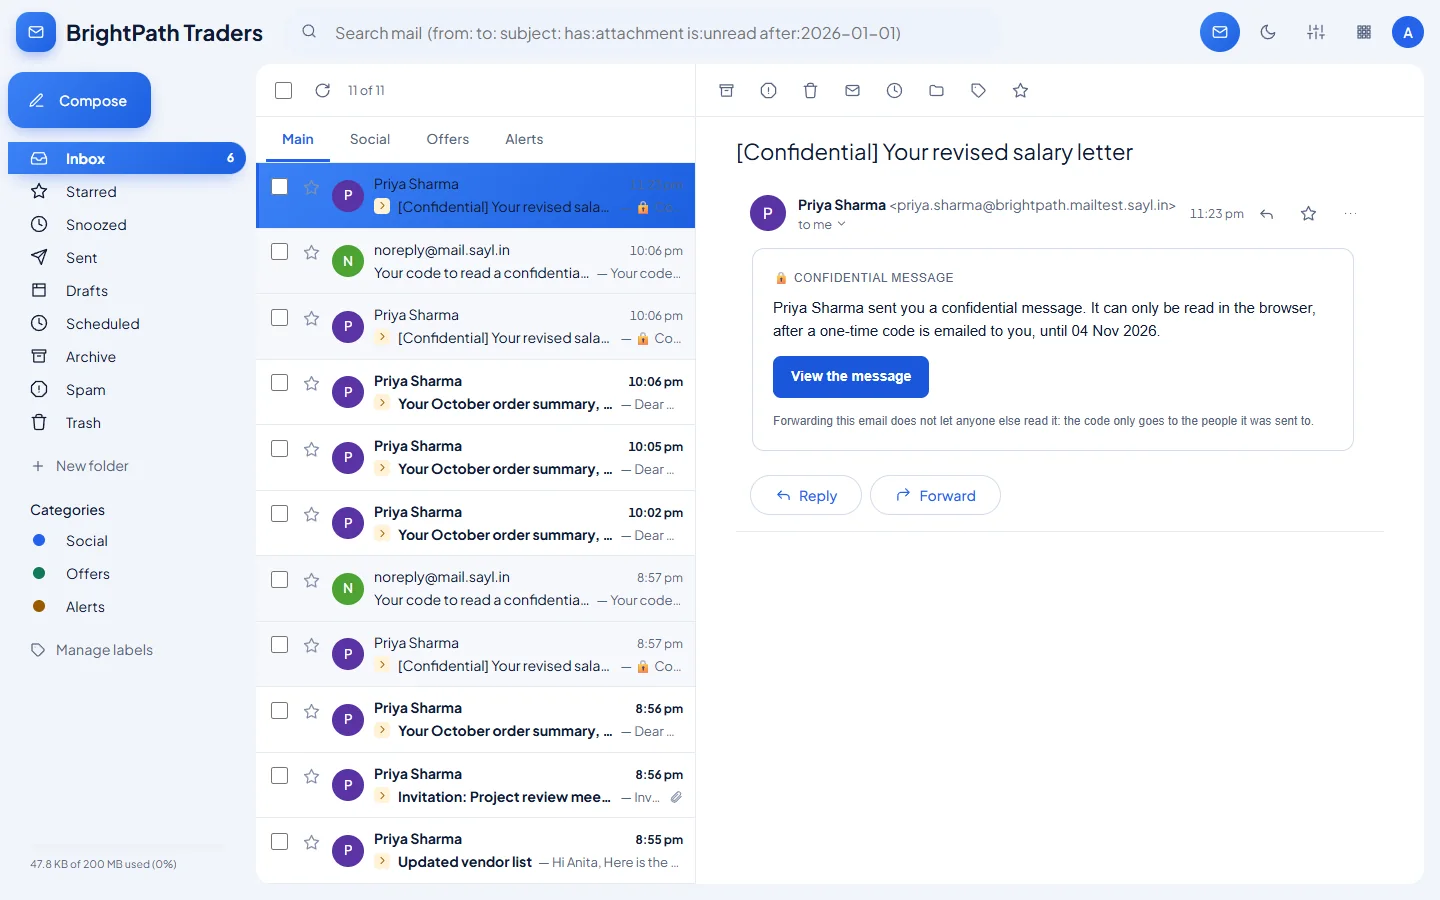Click the blue mail icon in header
Image resolution: width=1440 pixels, height=900 pixels.
pyautogui.click(x=1220, y=32)
